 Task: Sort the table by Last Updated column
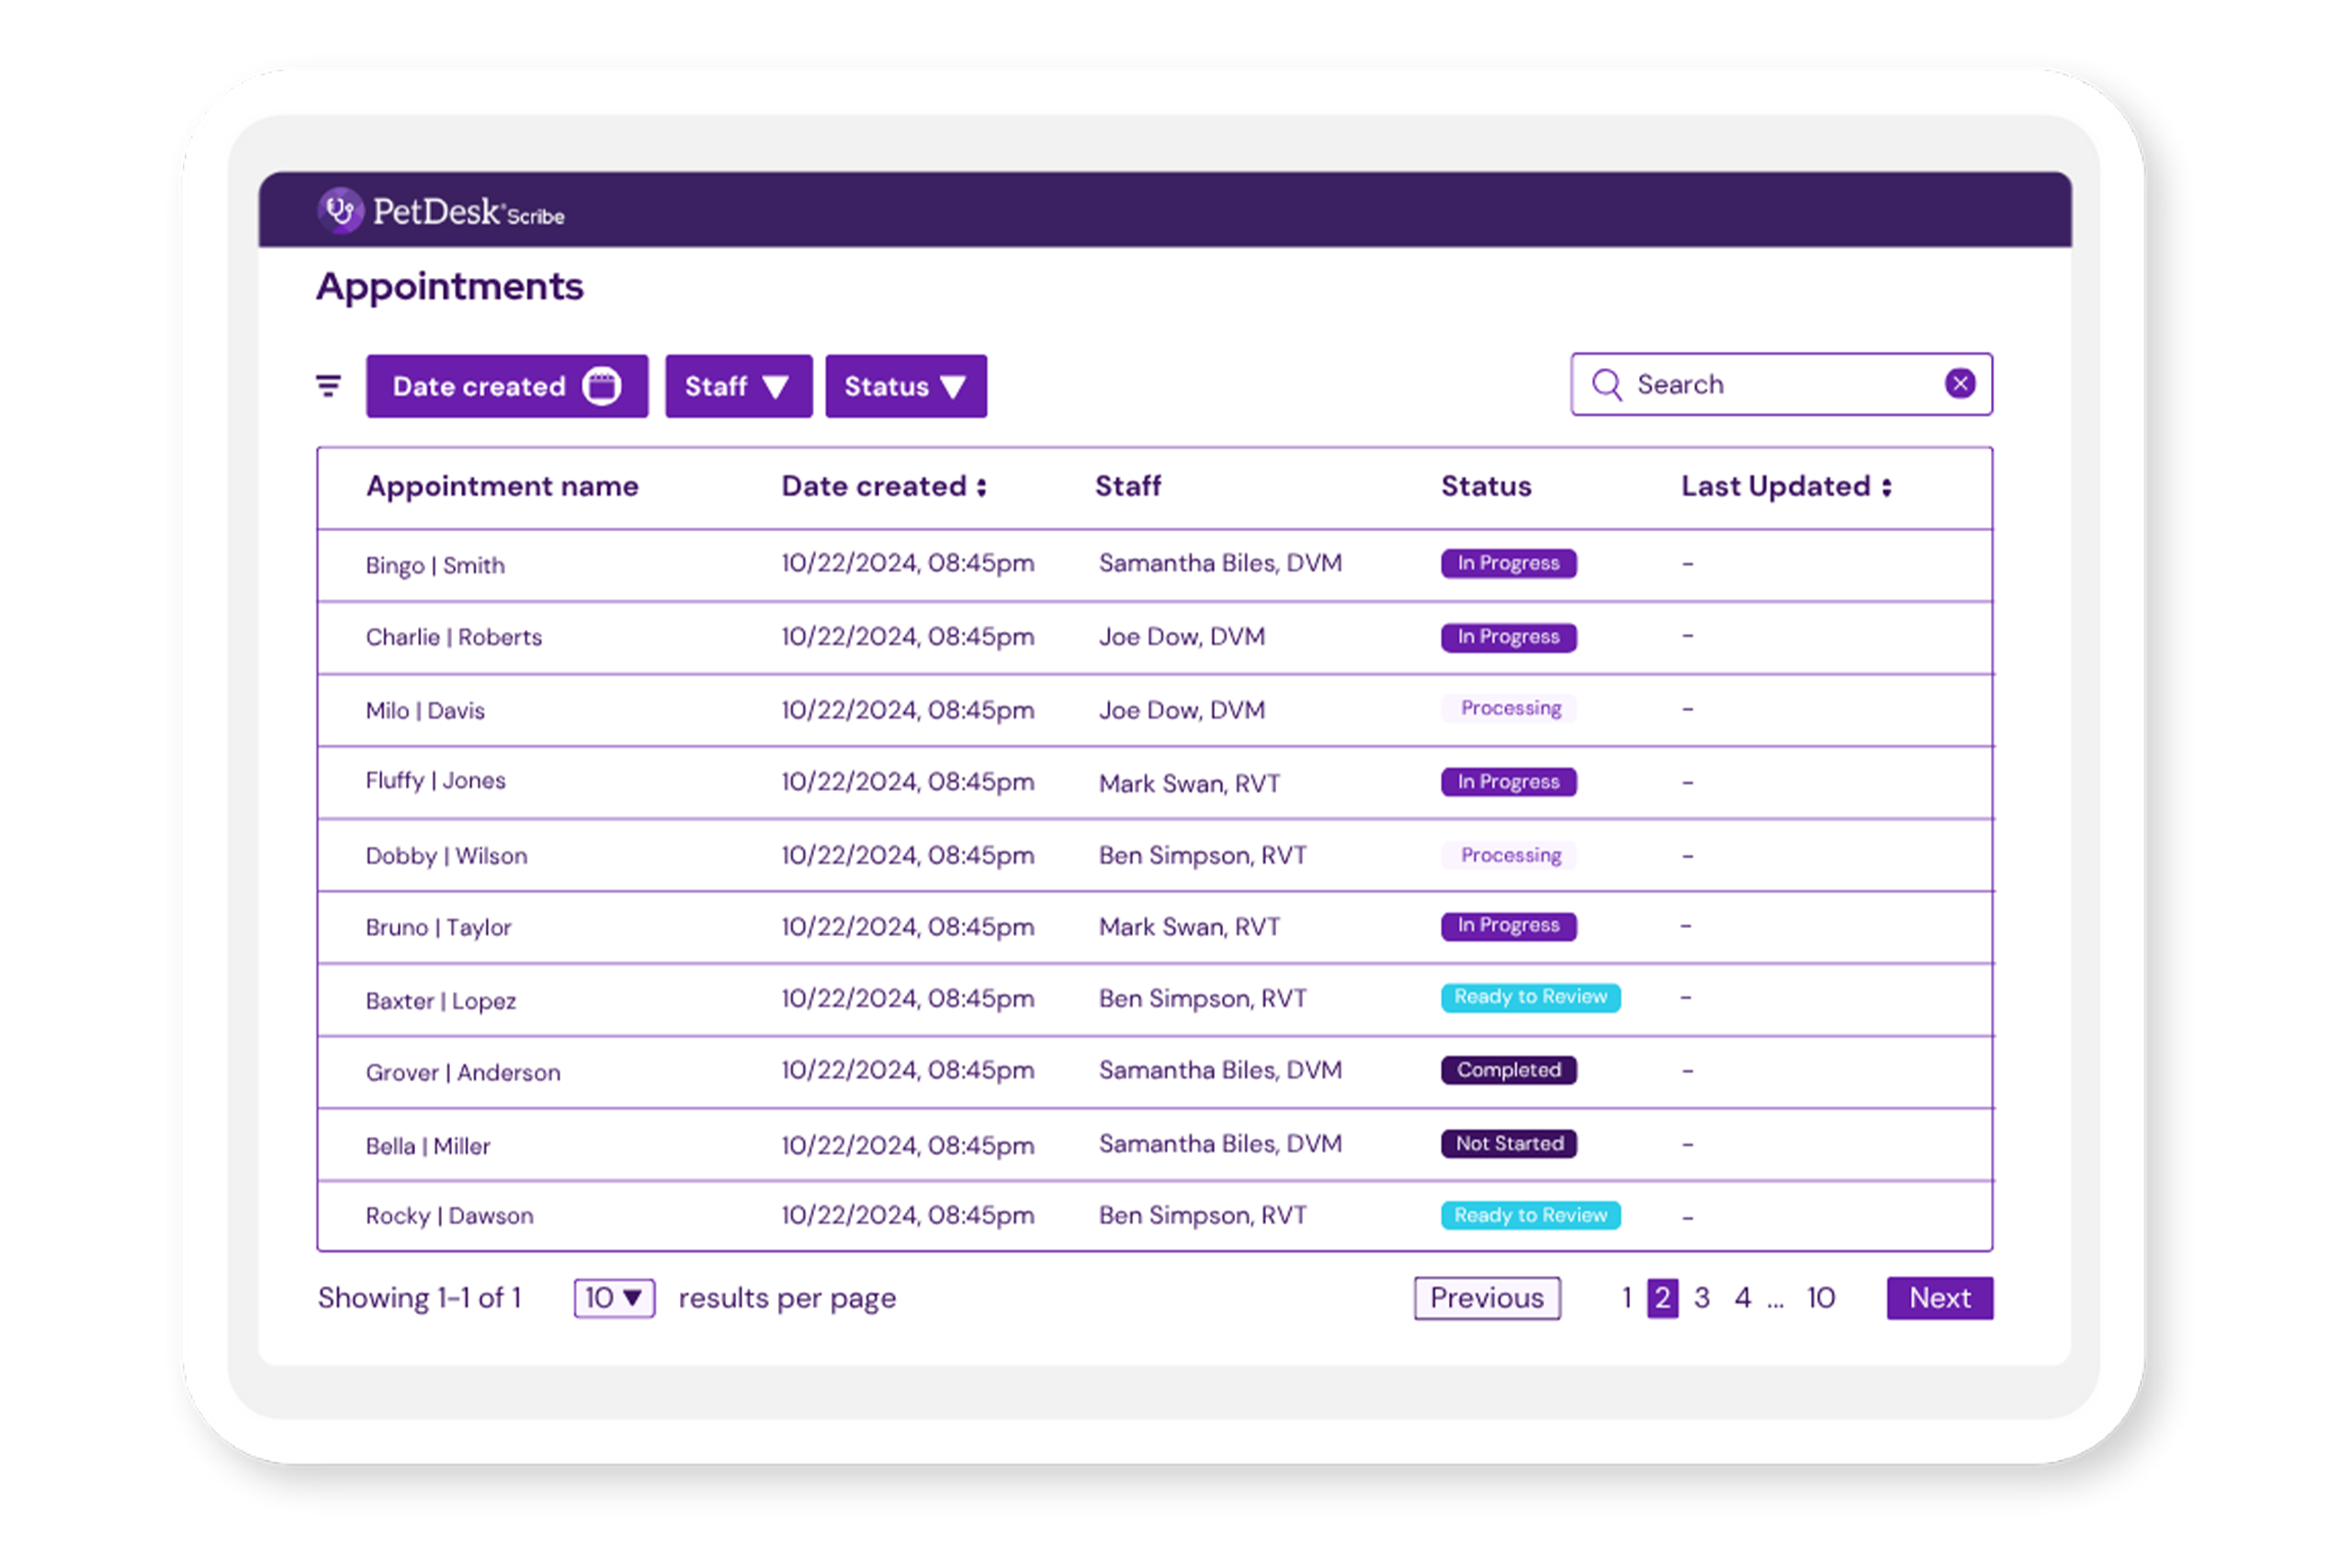coord(1888,487)
